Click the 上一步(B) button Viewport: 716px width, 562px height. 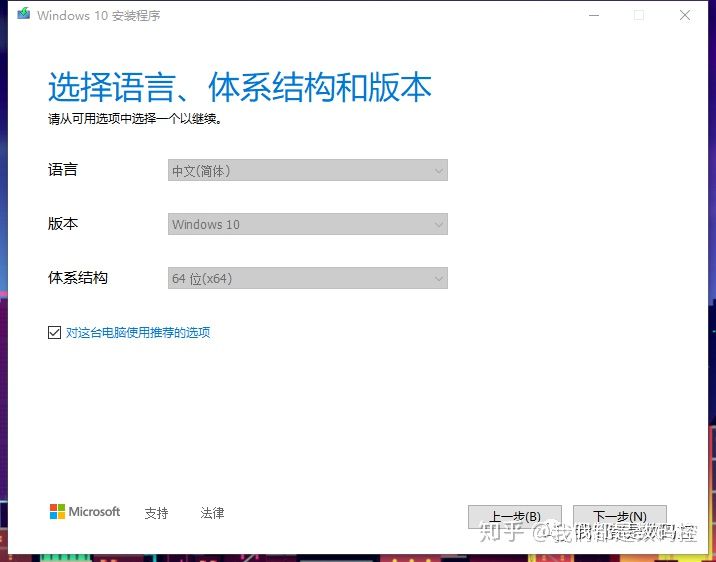point(515,516)
